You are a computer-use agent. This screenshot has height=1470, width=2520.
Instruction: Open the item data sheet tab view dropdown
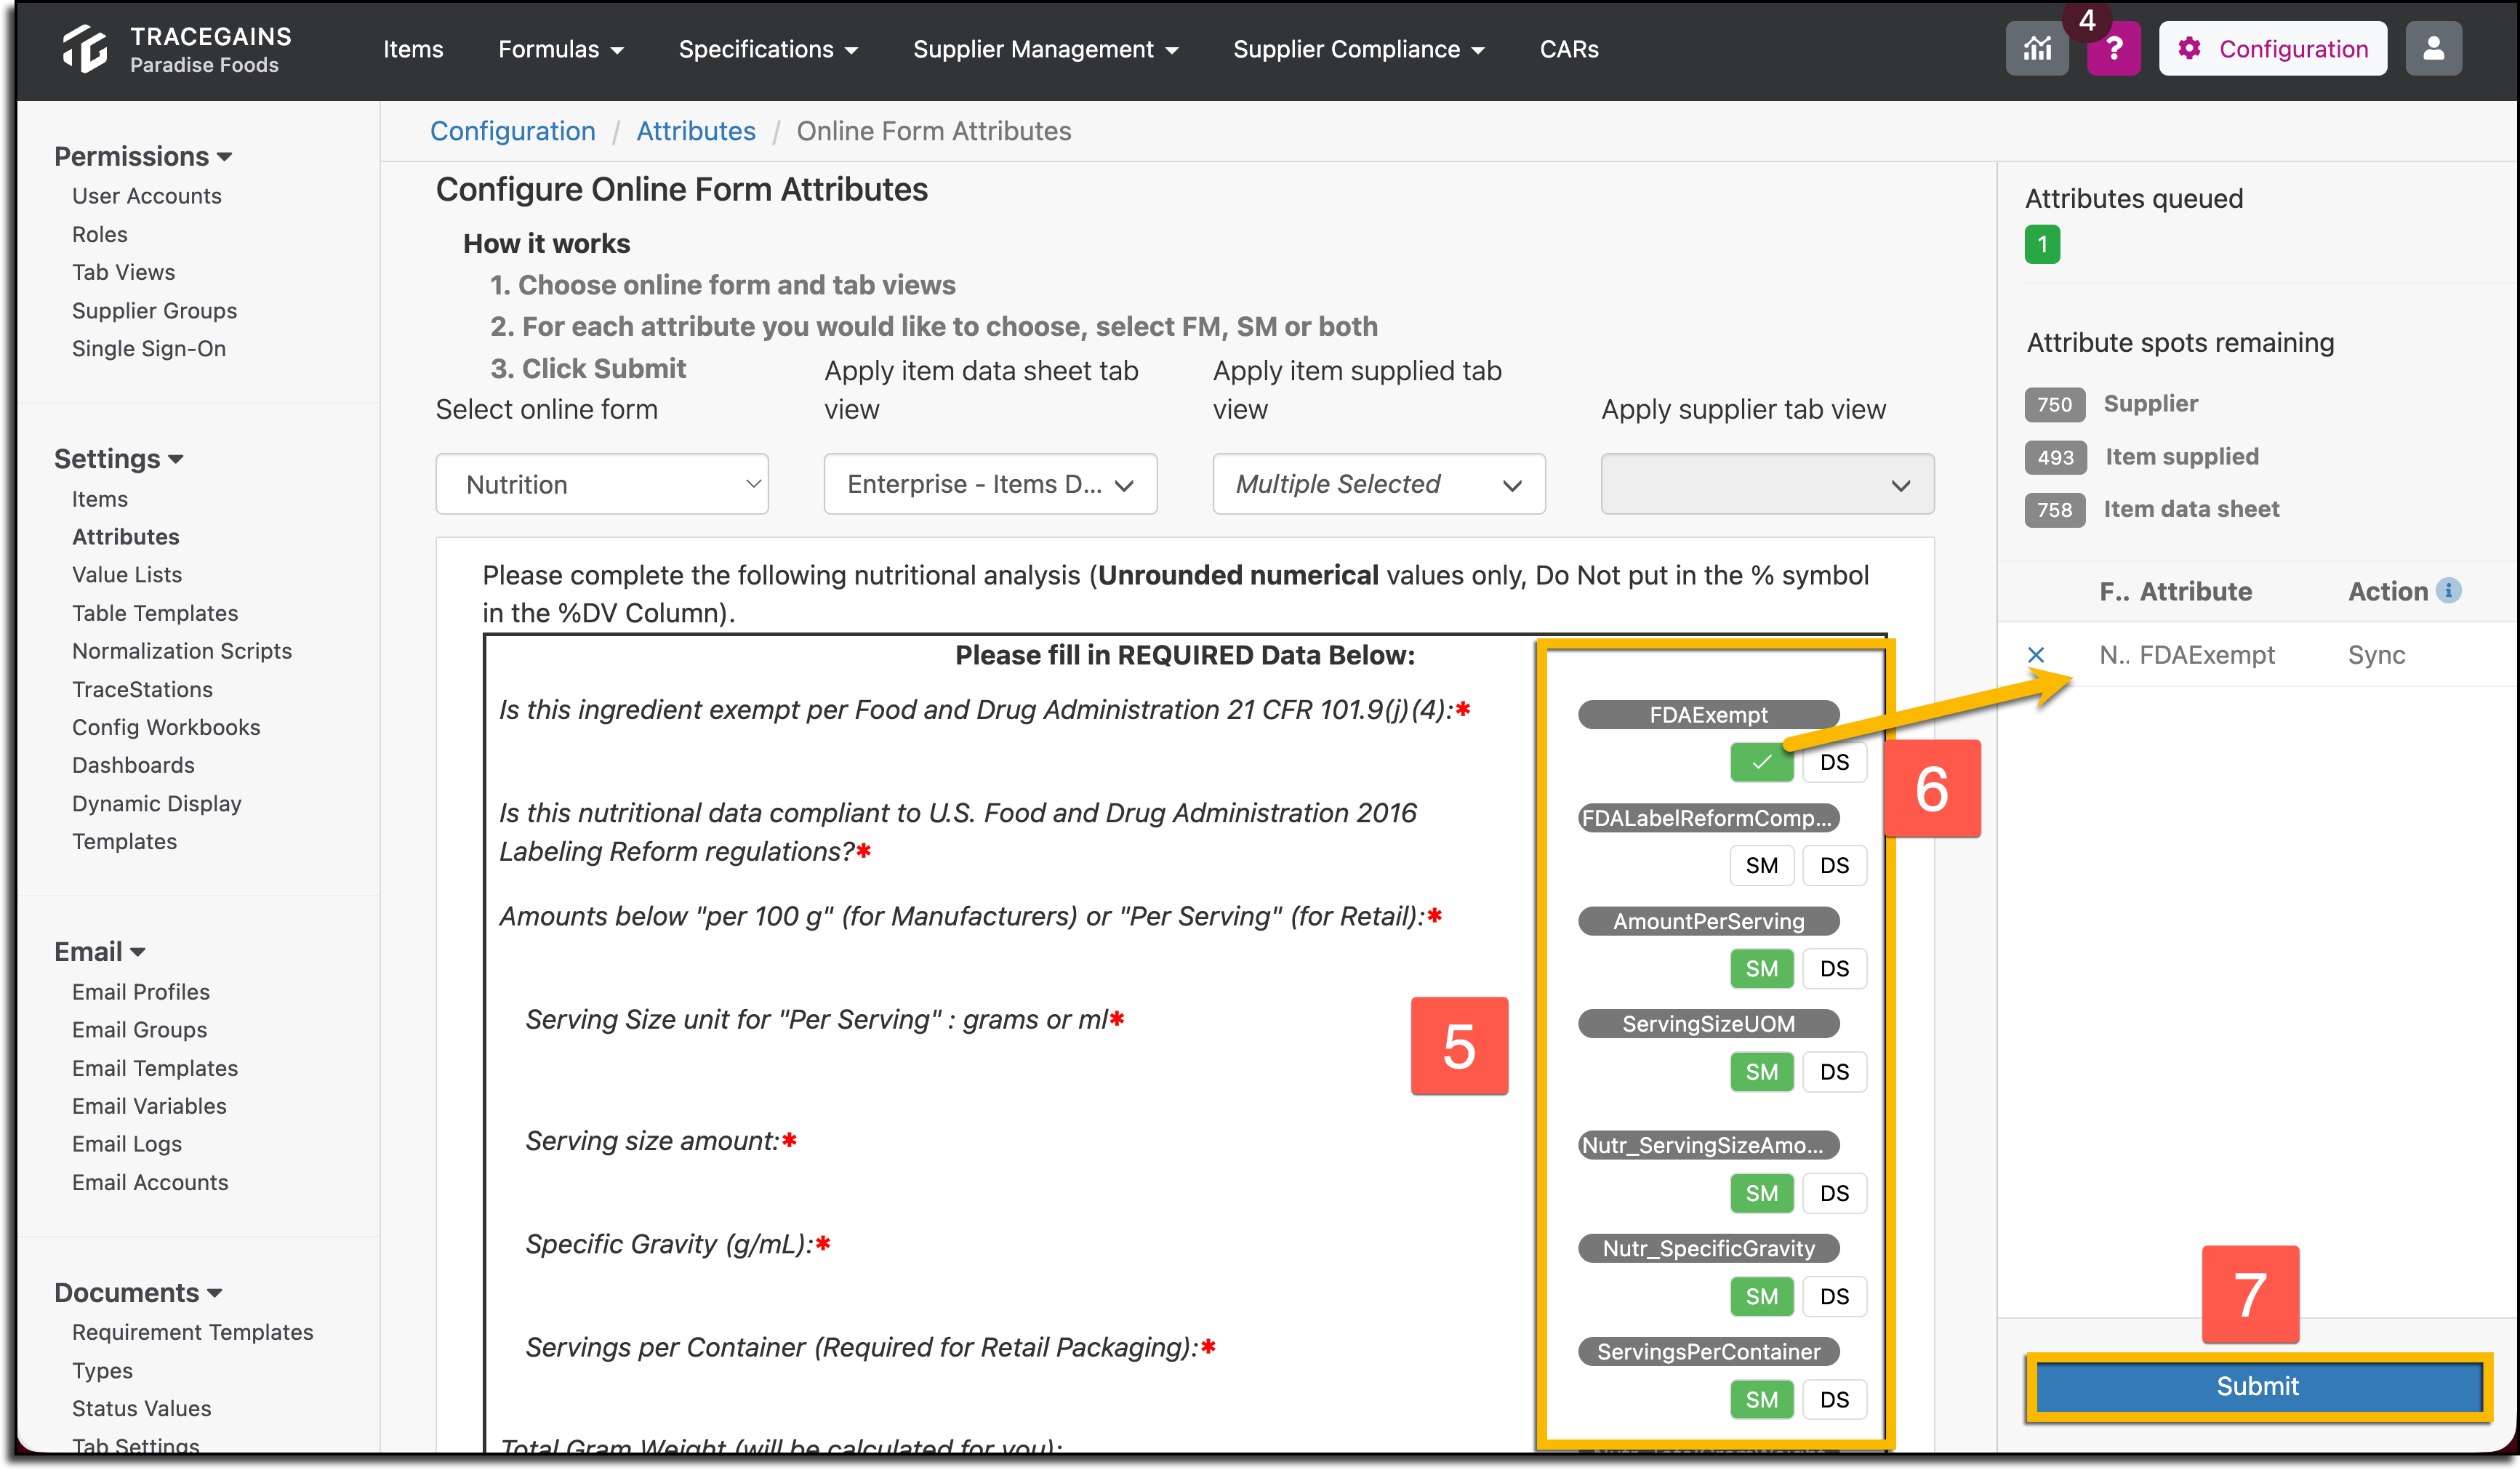pos(990,484)
